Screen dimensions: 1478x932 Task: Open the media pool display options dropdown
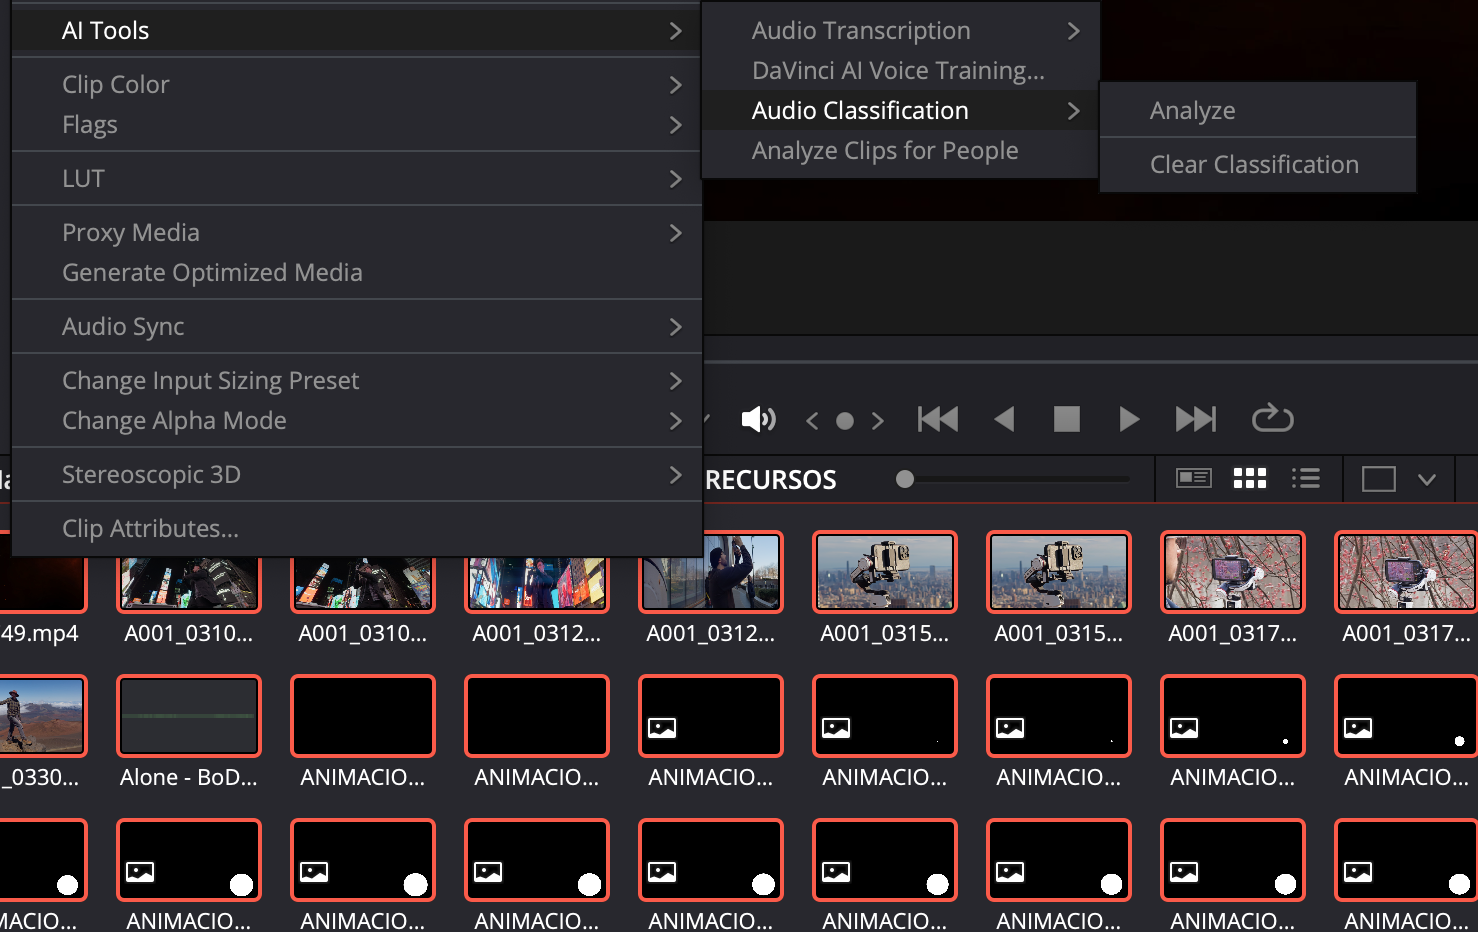click(1427, 480)
